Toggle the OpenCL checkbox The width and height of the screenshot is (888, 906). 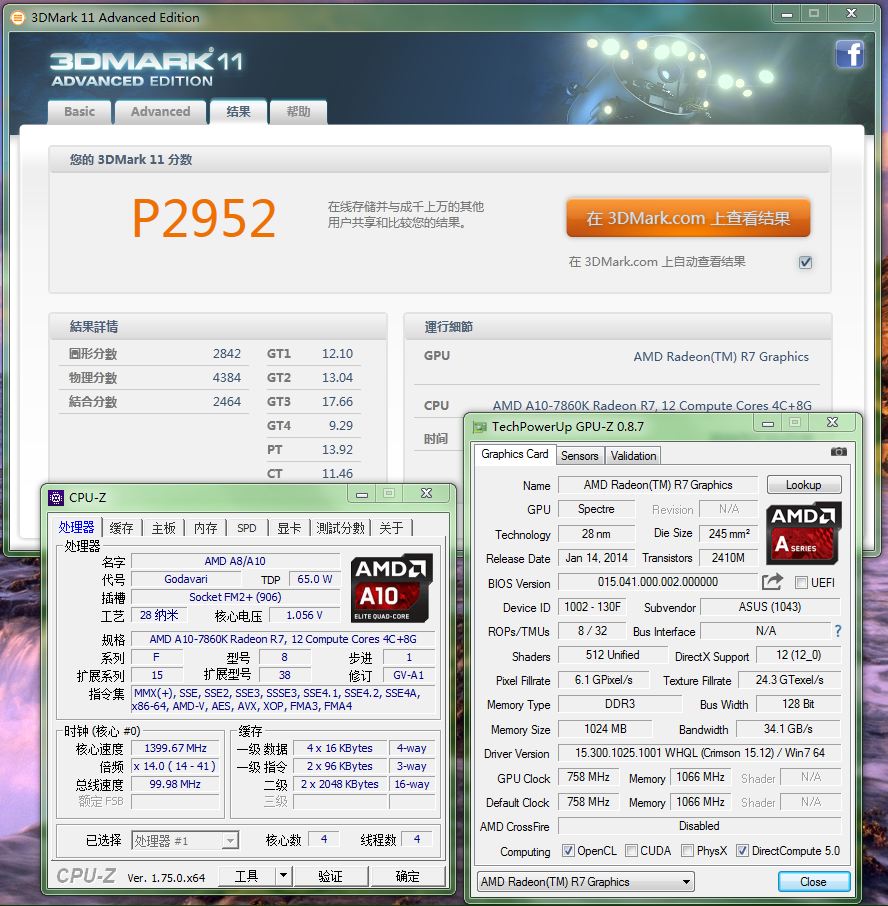pos(569,851)
